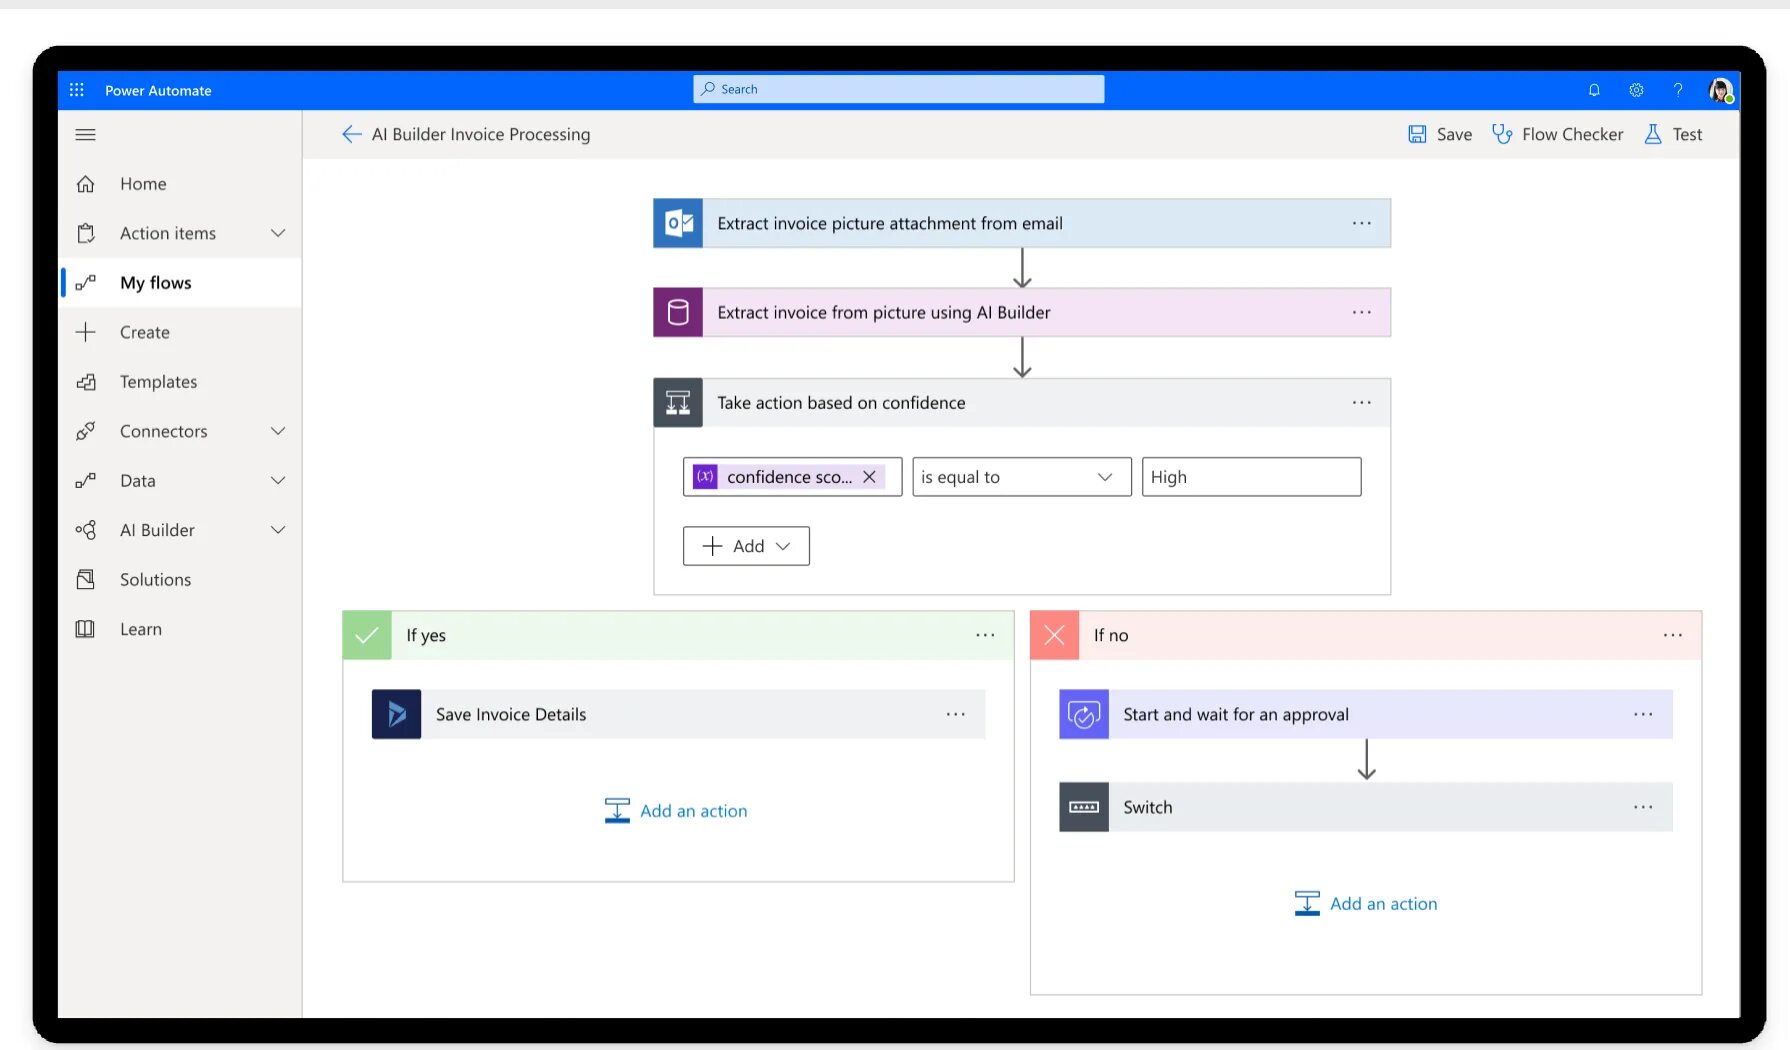
Task: Expand AI Builder section chevron
Action: (278, 530)
